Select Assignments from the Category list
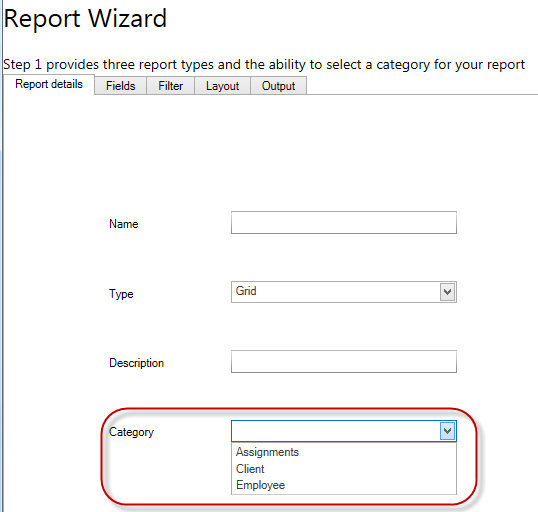Screen dimensions: 538x512 coord(344,452)
